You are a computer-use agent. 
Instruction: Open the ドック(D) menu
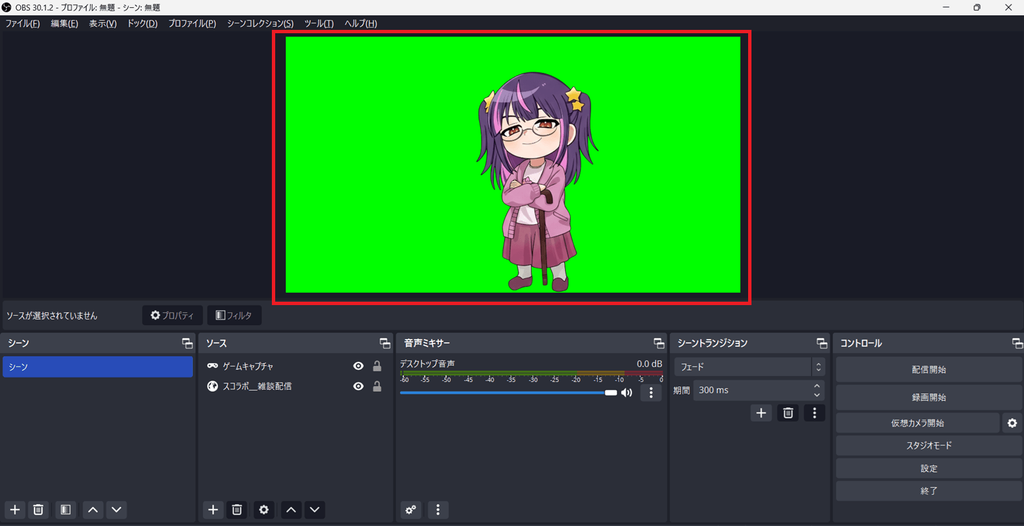[142, 24]
